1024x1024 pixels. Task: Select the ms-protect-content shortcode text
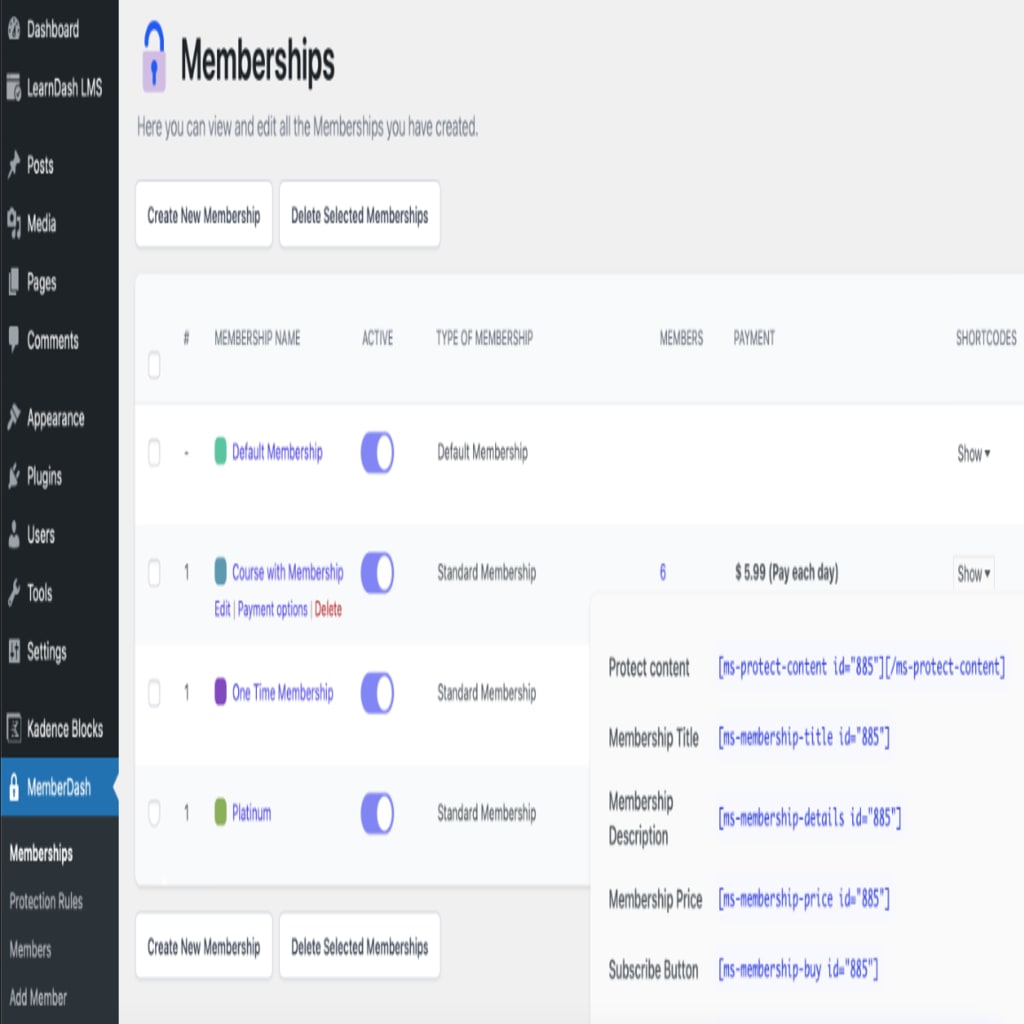click(861, 667)
